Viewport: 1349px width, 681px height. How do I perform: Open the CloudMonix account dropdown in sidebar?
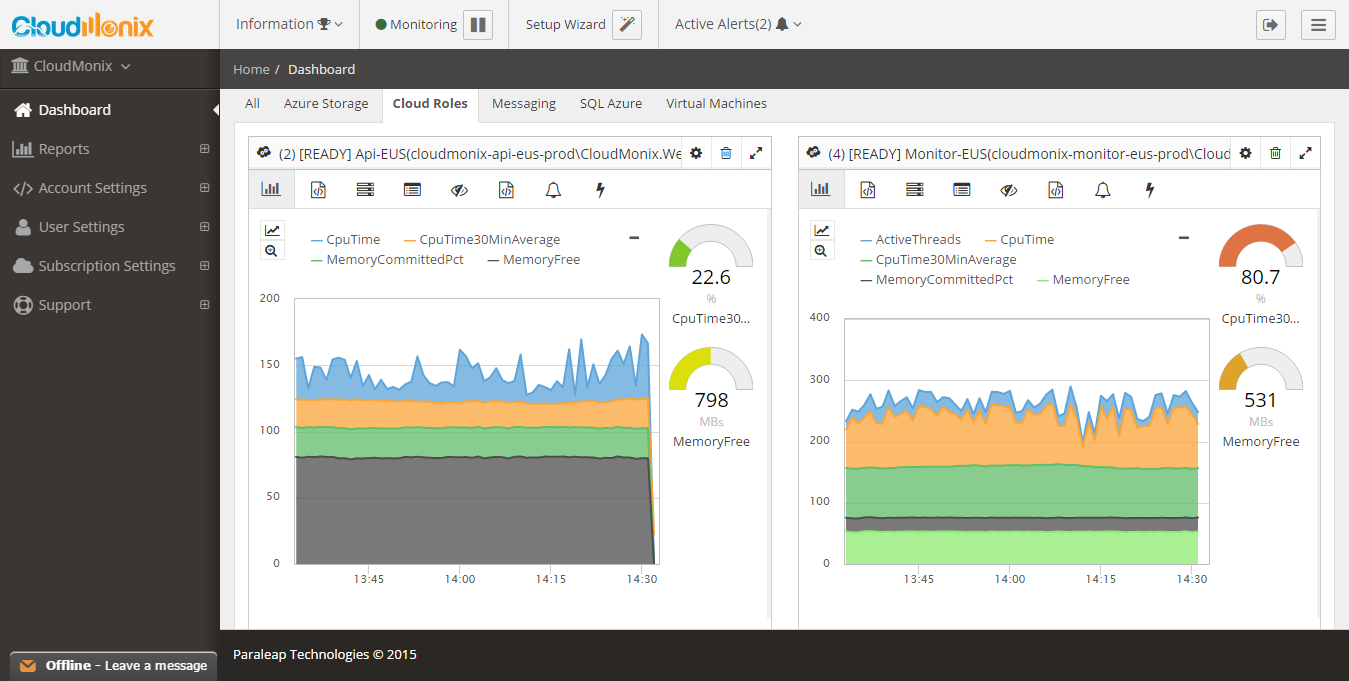[70, 67]
